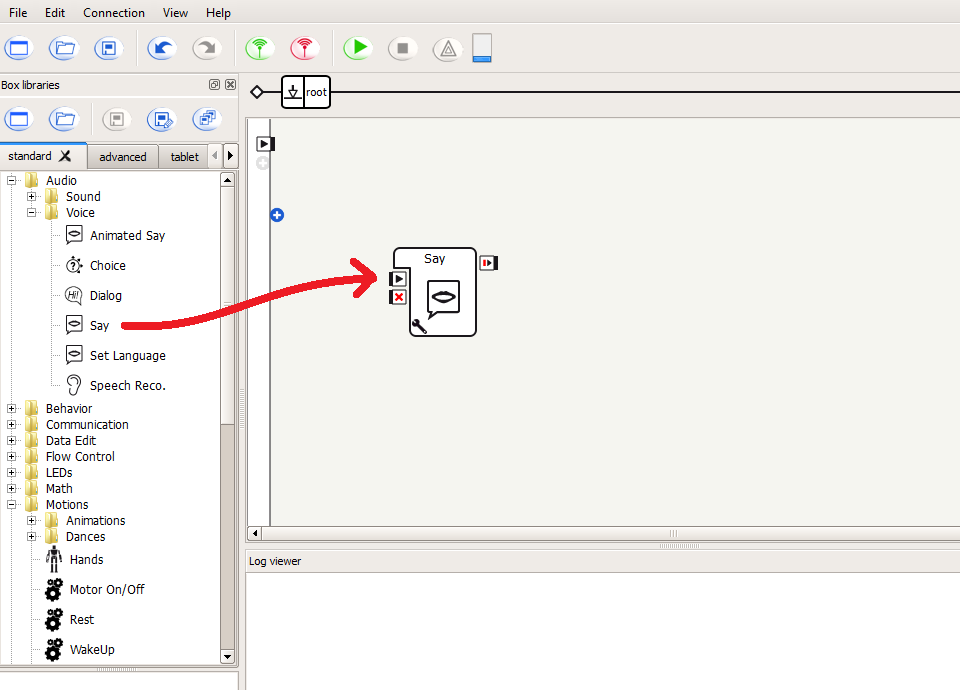Click the battery level indicator in toolbar
960x690 pixels.
pyautogui.click(x=482, y=48)
